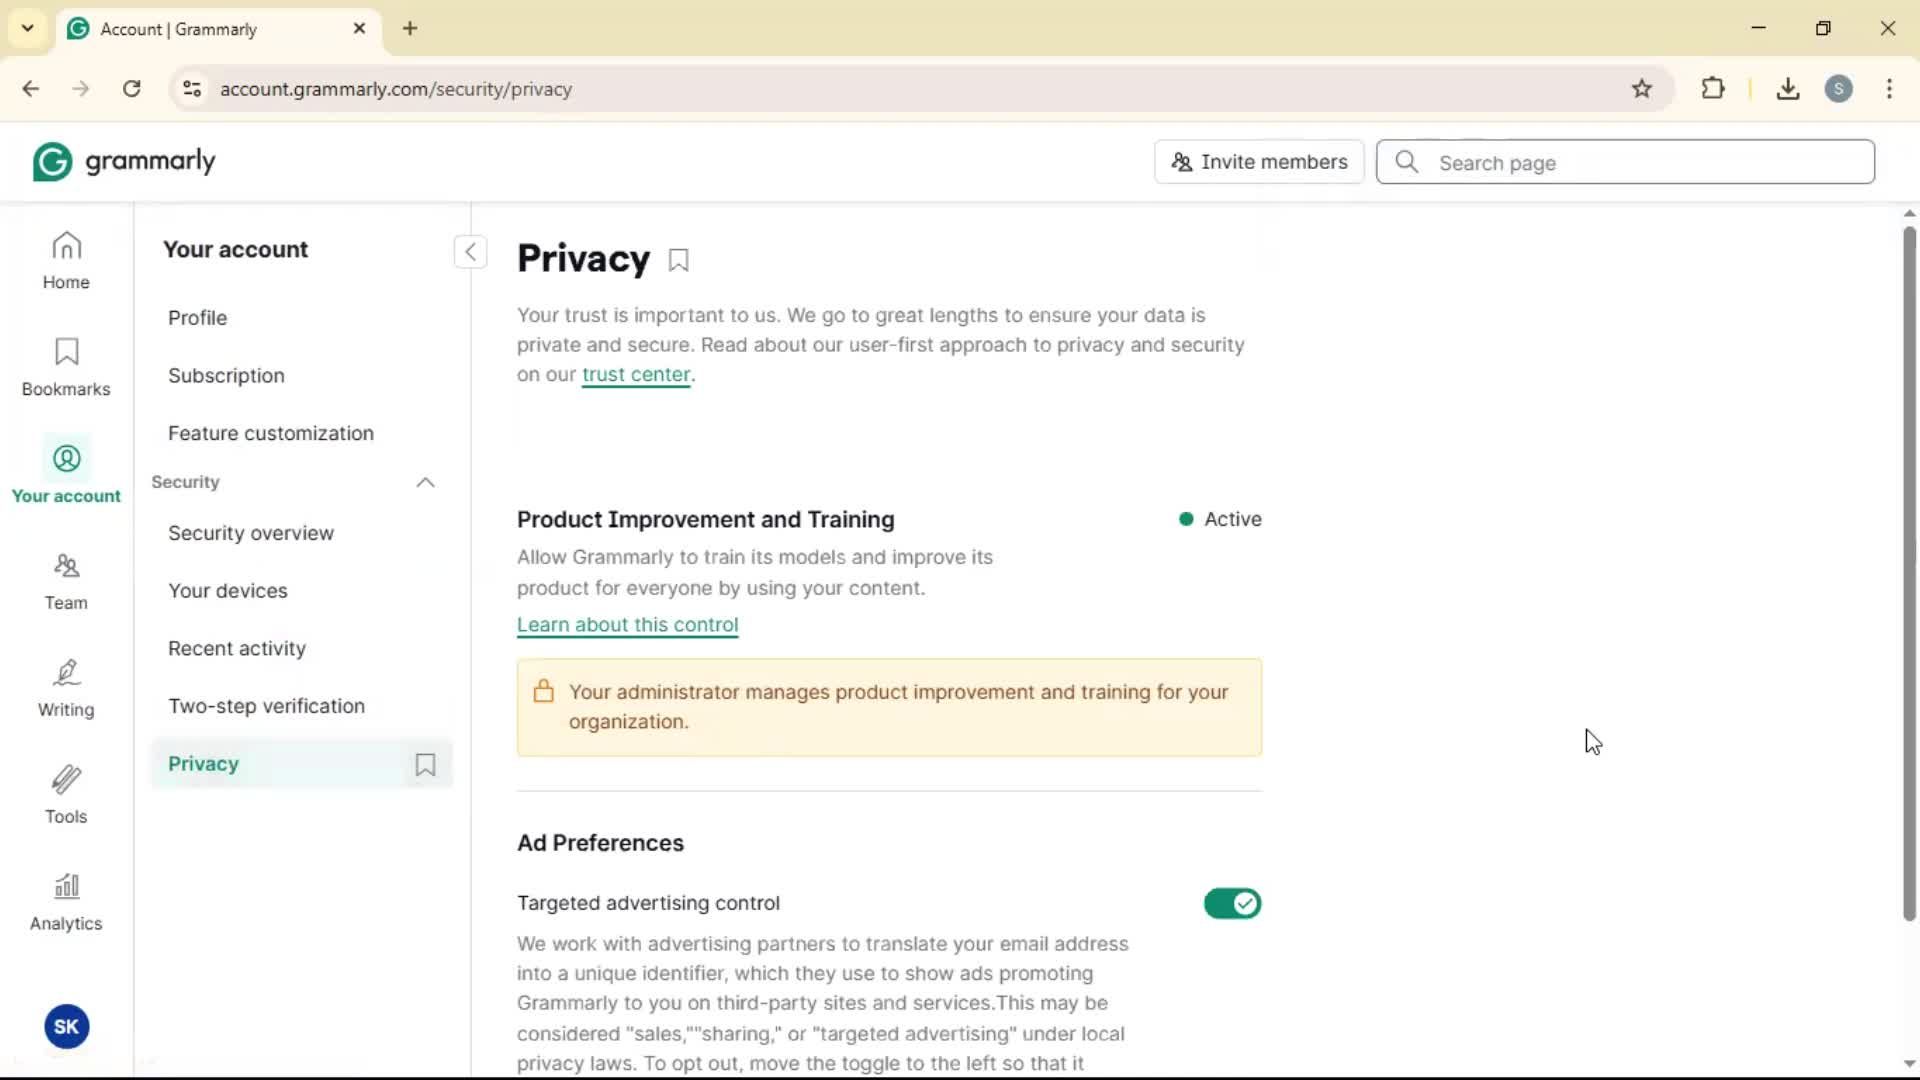This screenshot has height=1080, width=1920.
Task: Select Two-step verification menu item
Action: [266, 706]
